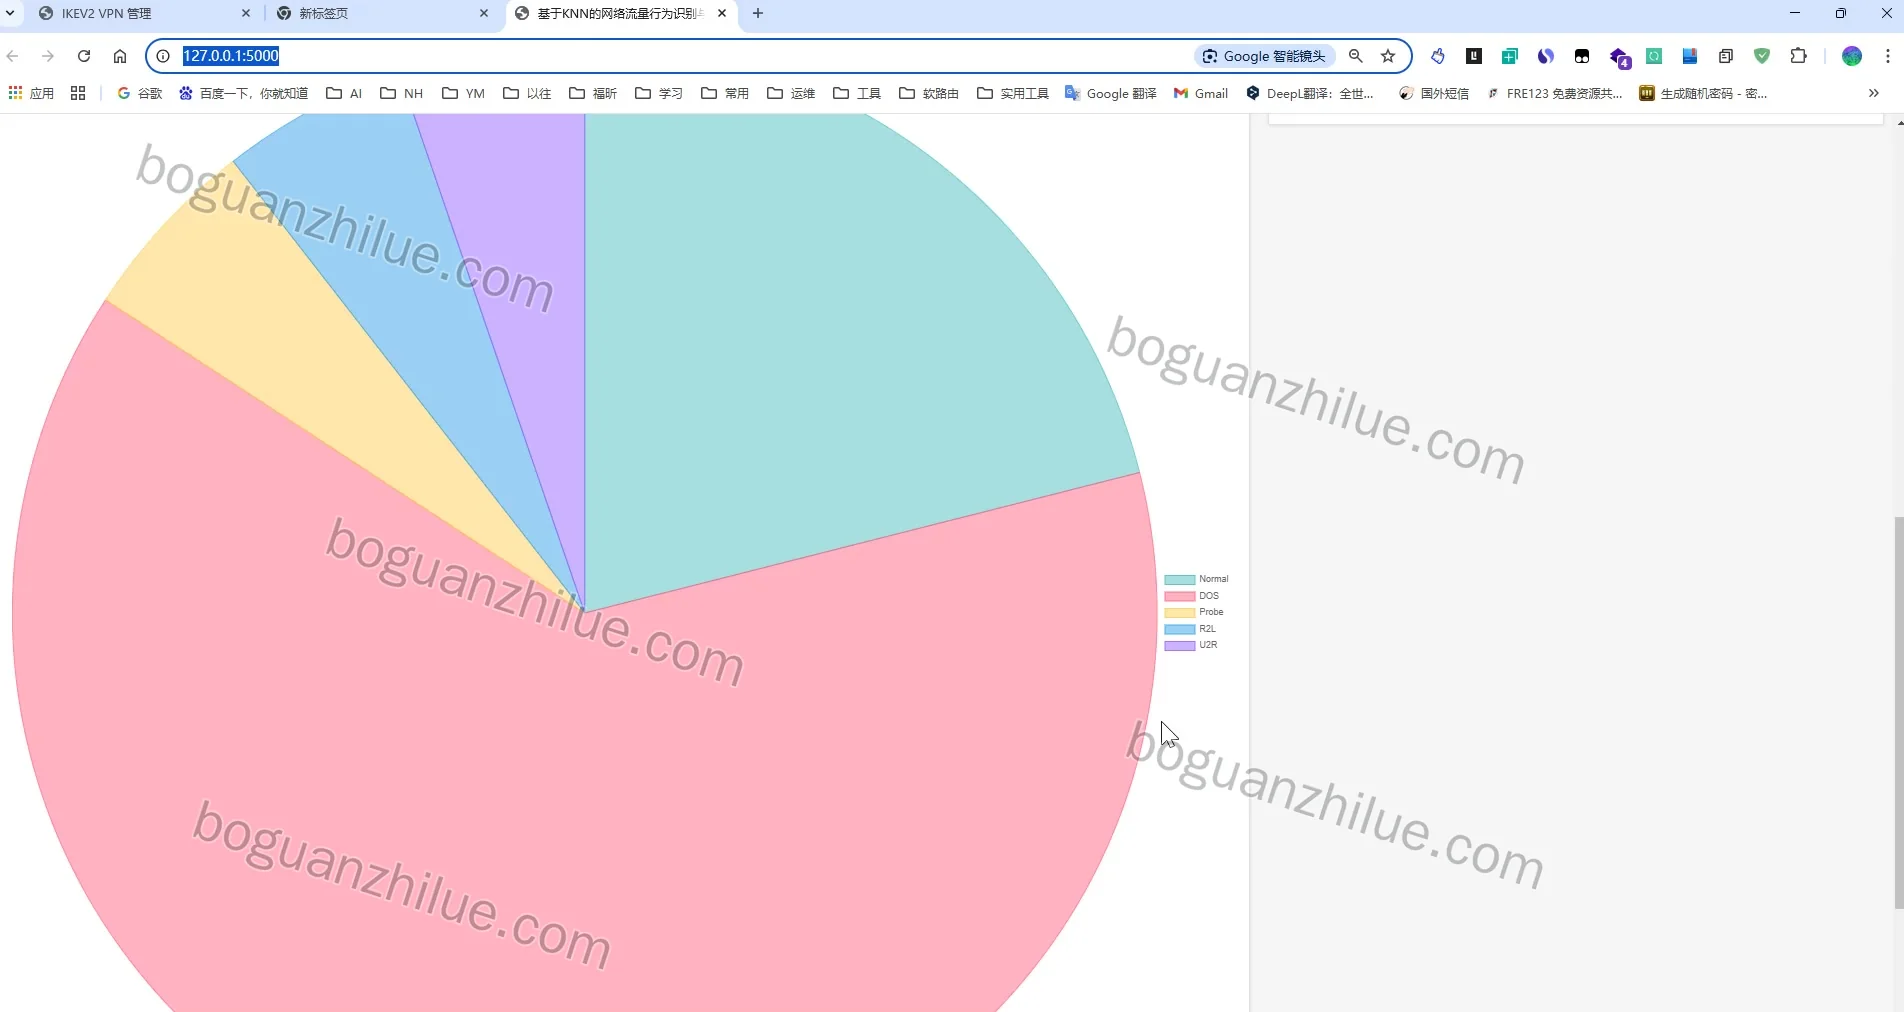Open the 福昕 bookmarks folder
The width and height of the screenshot is (1904, 1012).
(x=593, y=93)
